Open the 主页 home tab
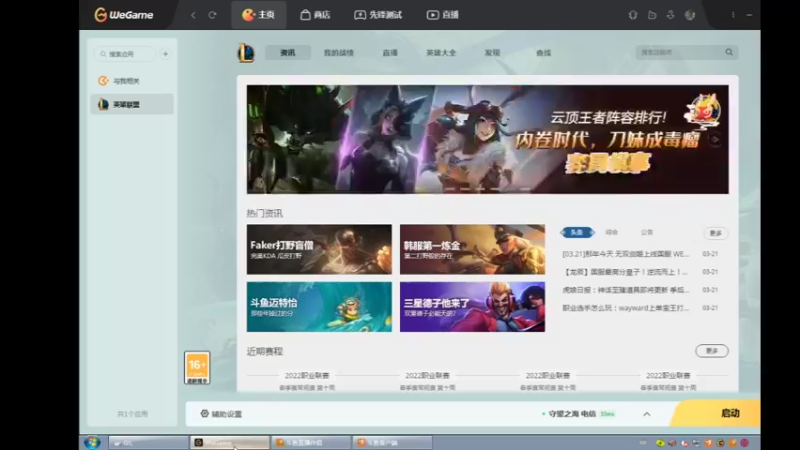This screenshot has height=450, width=800. pyautogui.click(x=258, y=15)
